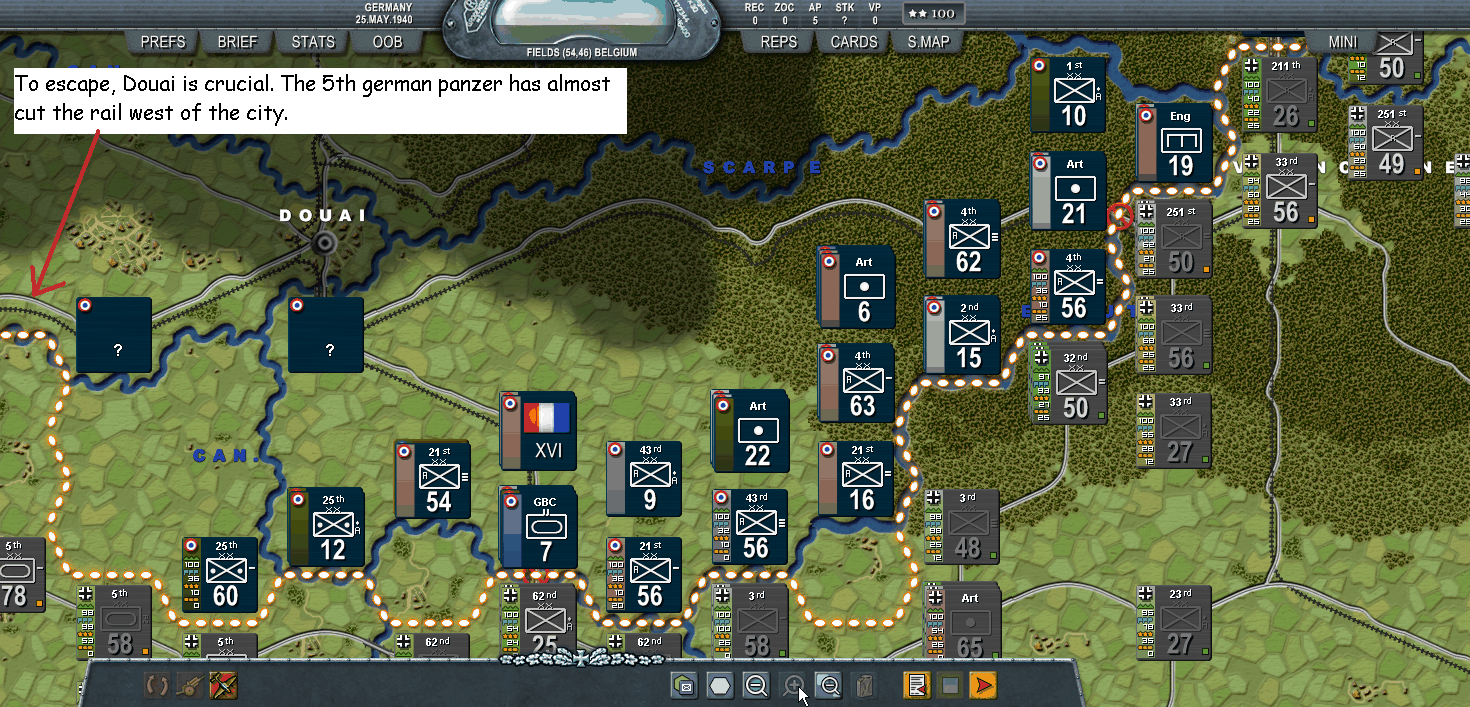Screen dimensions: 1470x707
Task: Toggle the MINI map button
Action: click(x=1343, y=42)
